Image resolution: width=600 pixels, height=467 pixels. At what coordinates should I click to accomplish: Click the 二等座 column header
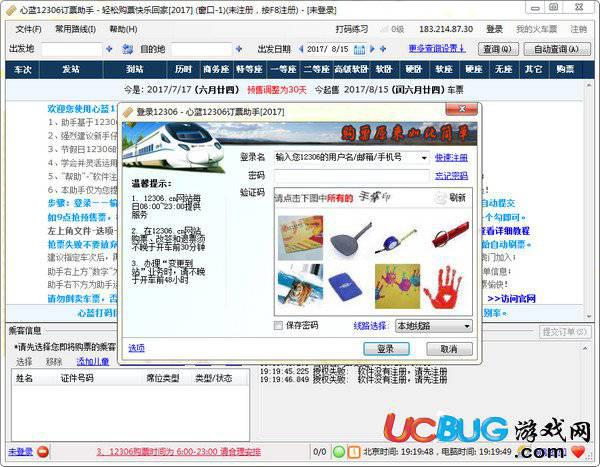click(x=316, y=69)
